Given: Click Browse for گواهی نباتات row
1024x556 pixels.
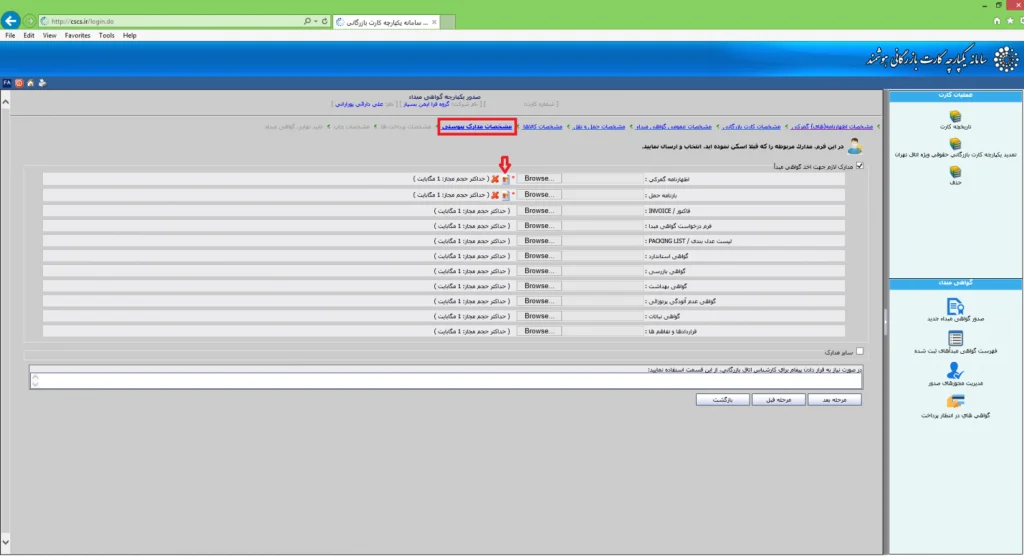Looking at the screenshot, I should (539, 316).
